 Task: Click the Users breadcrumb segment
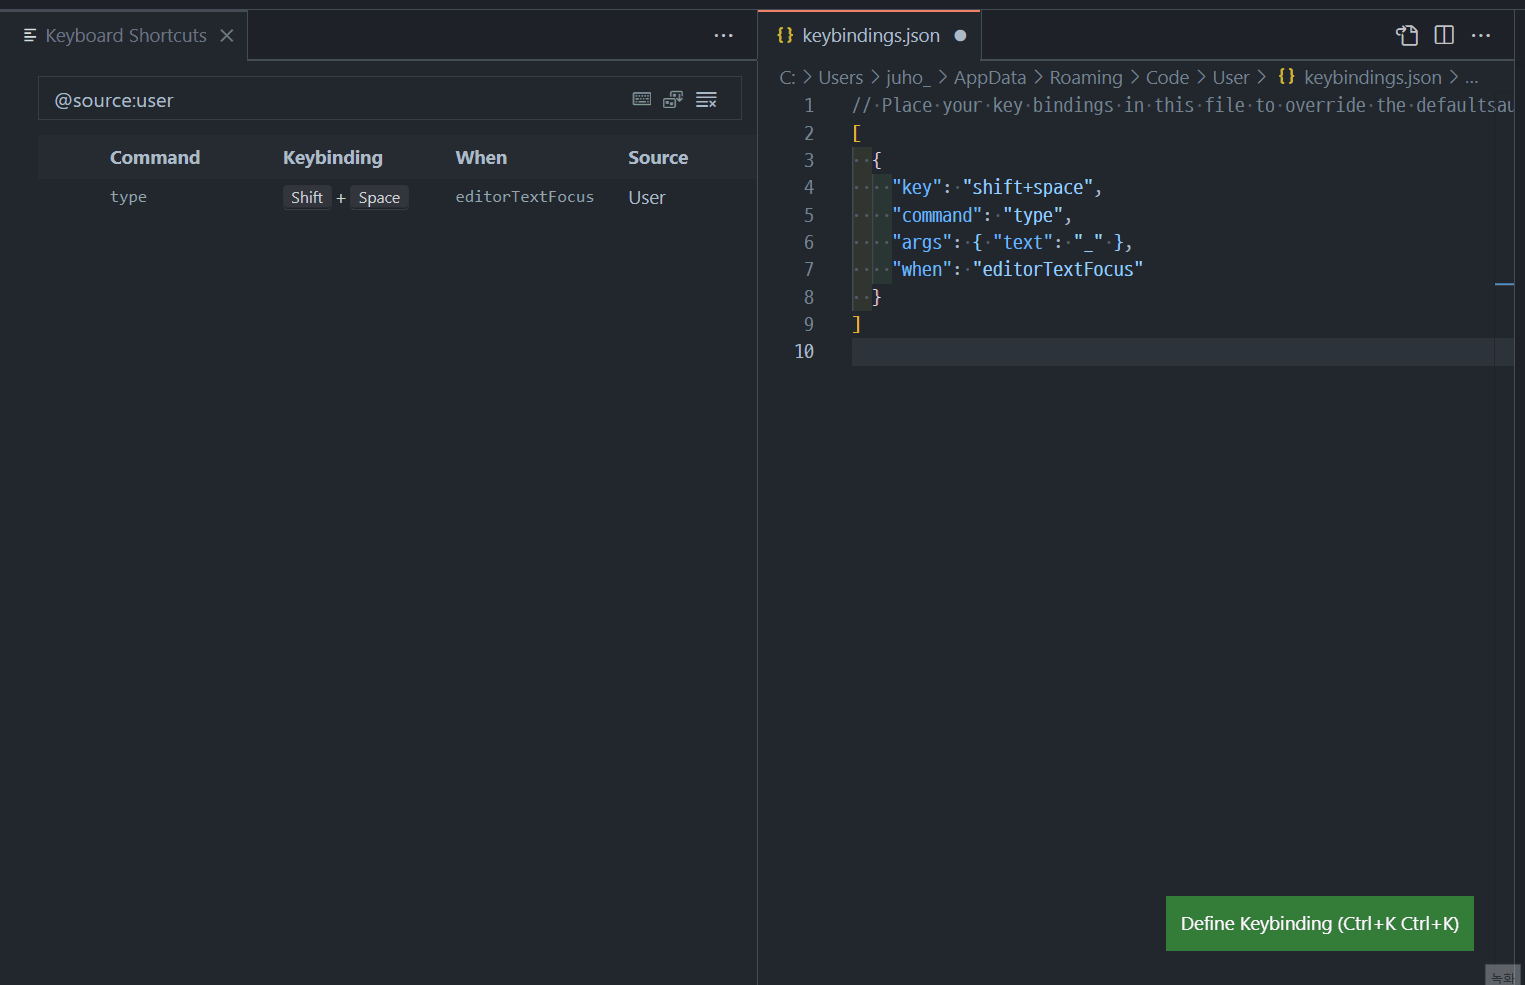840,78
